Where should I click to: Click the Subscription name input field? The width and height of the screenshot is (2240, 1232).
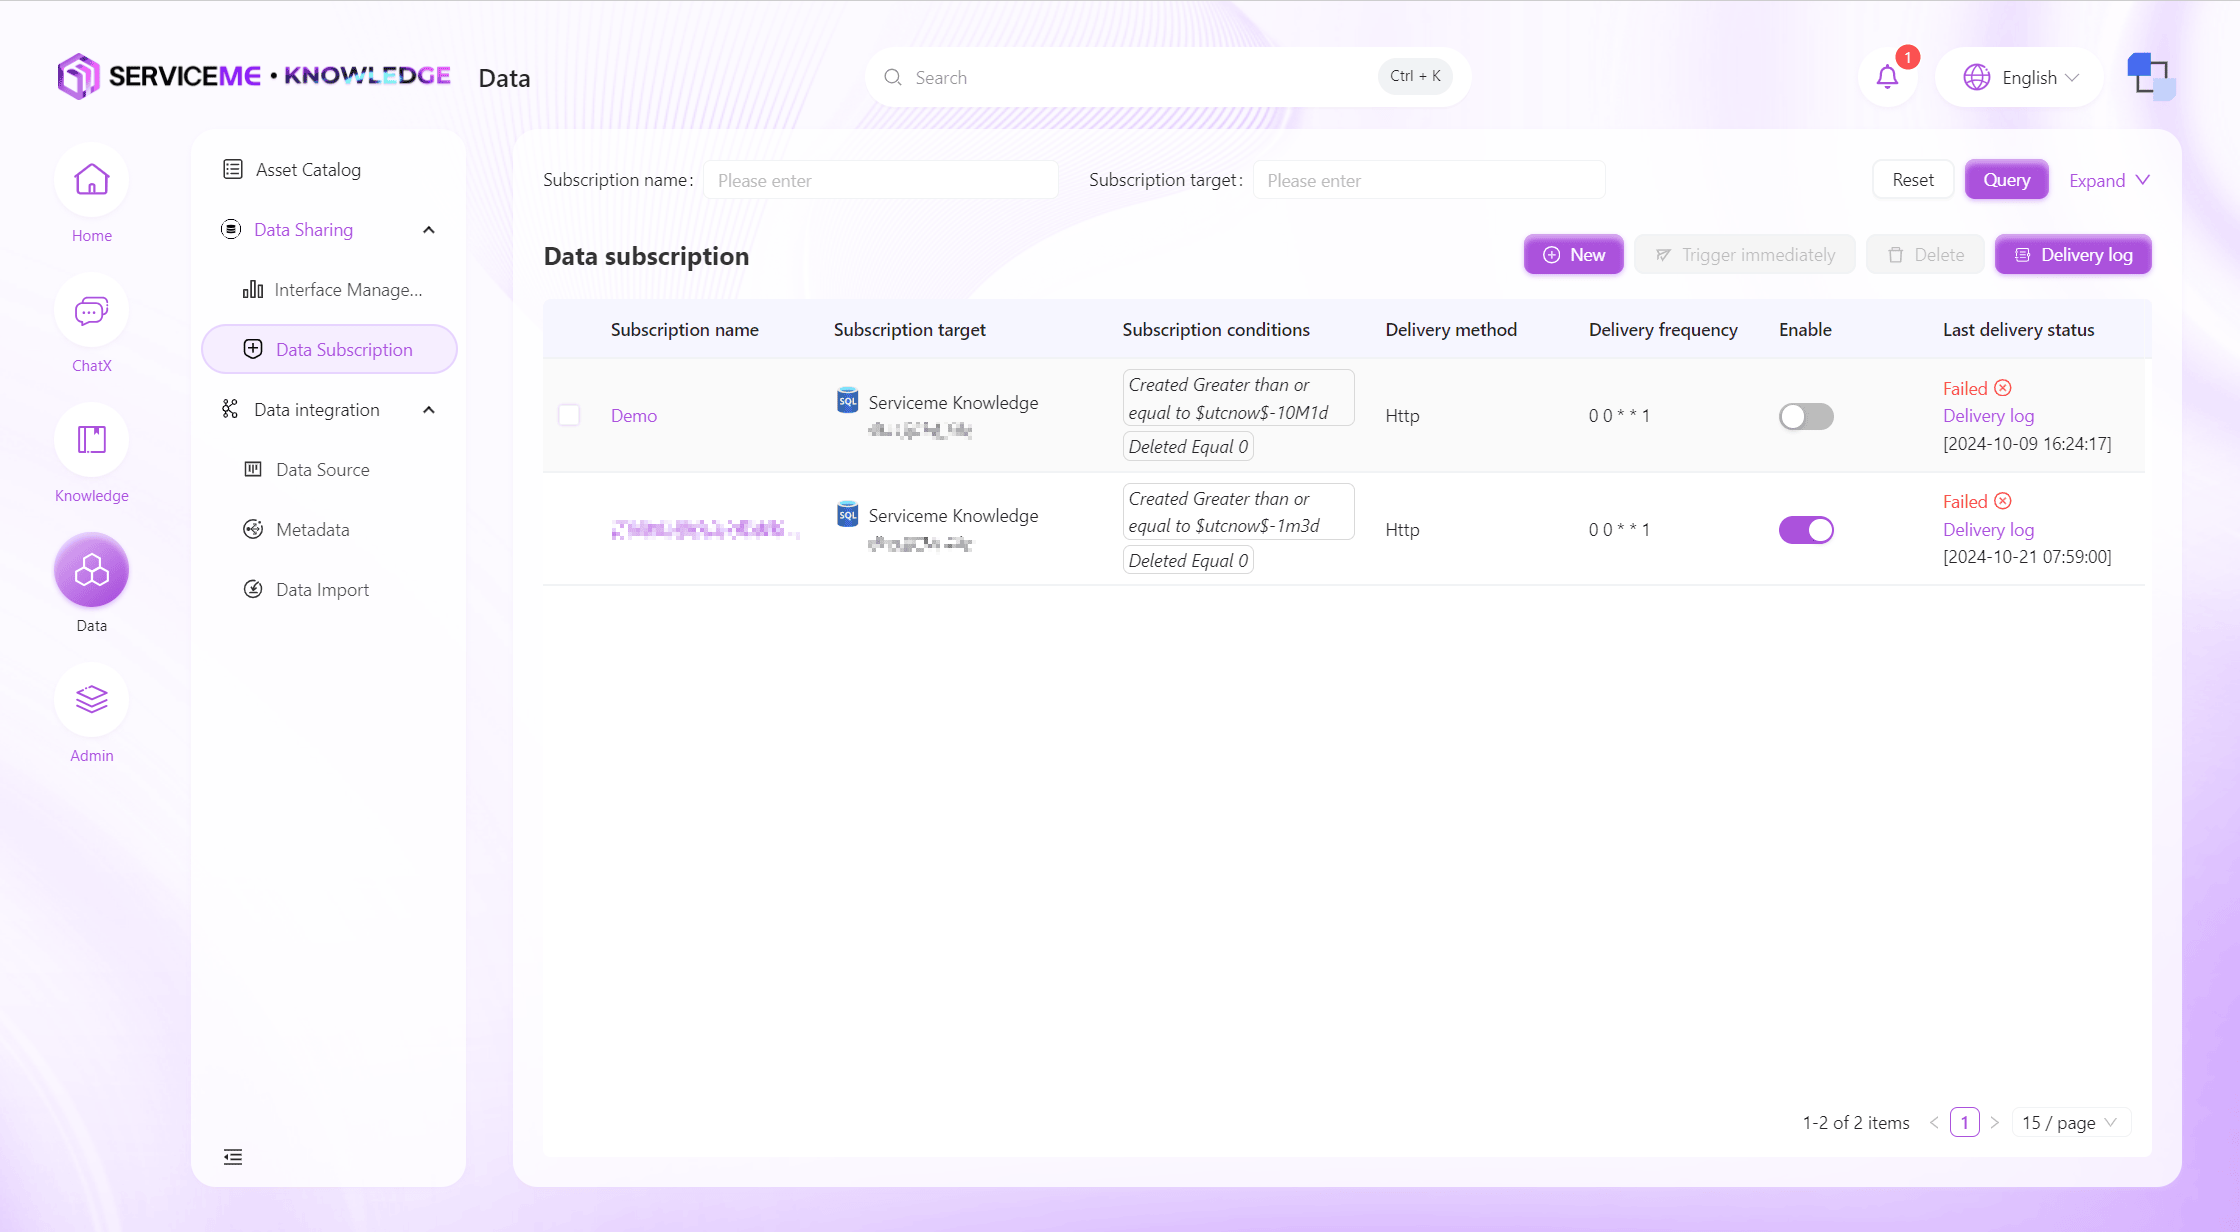coord(880,181)
